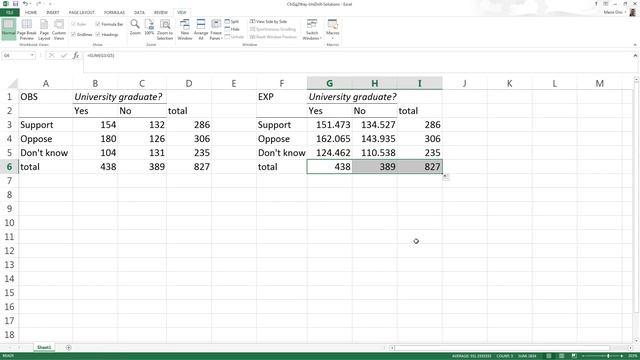This screenshot has width=640, height=360.
Task: Click the Cancel X in formula bar
Action: 51,56
